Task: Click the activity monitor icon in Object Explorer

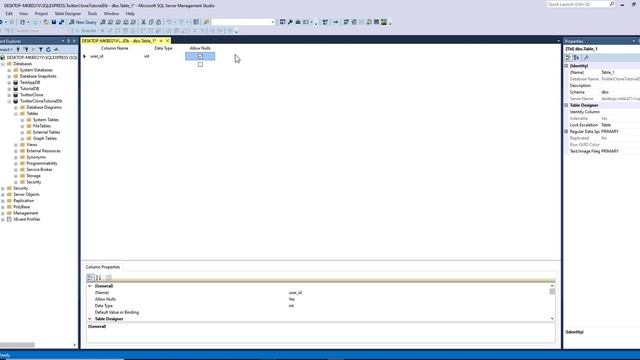Action: (56, 49)
